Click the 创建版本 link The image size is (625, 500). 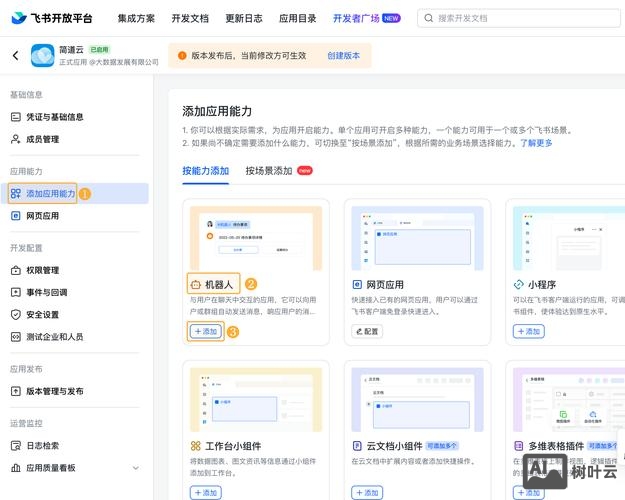(x=344, y=55)
